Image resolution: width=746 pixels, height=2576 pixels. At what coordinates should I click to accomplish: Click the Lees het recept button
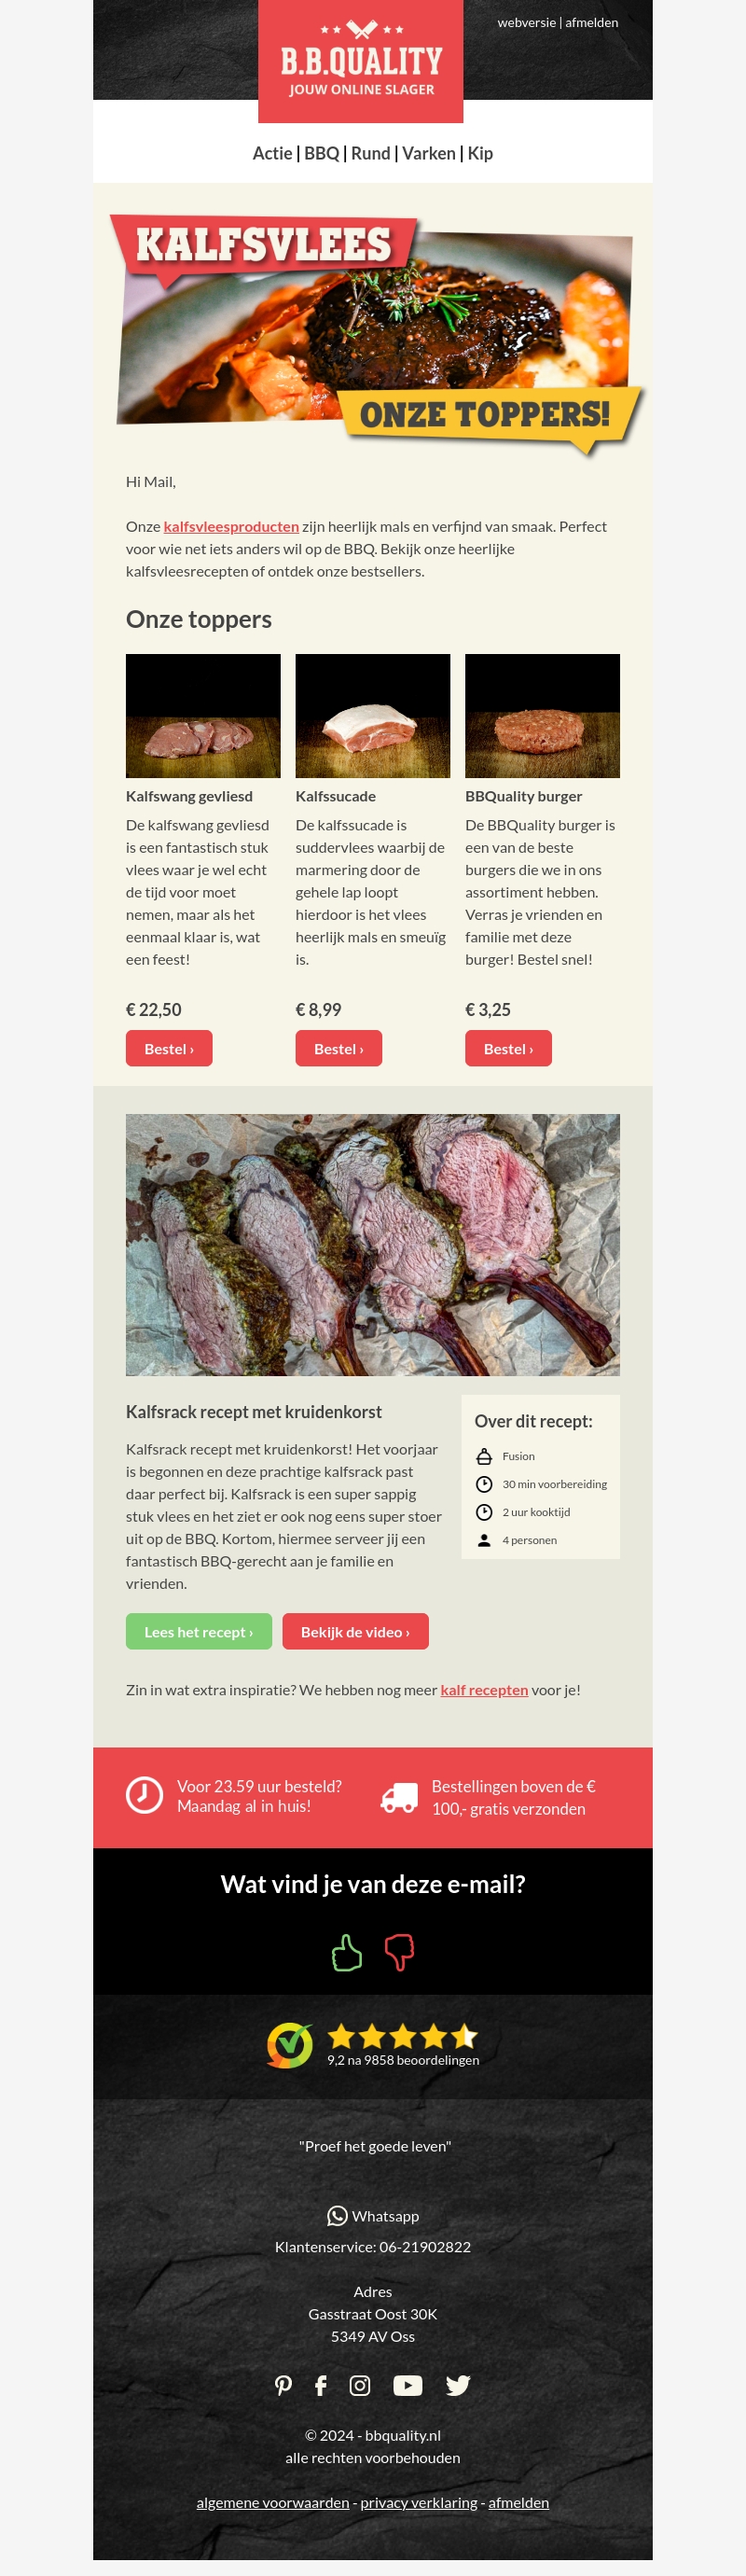199,1631
